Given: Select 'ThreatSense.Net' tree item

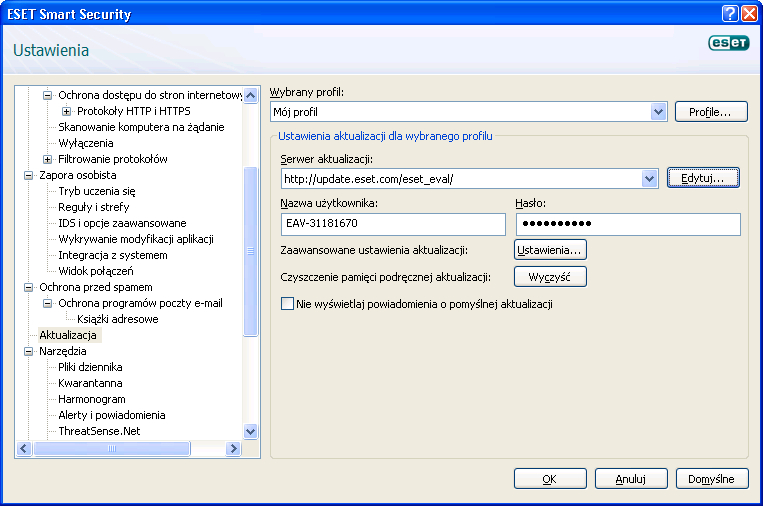Looking at the screenshot, I should (99, 431).
